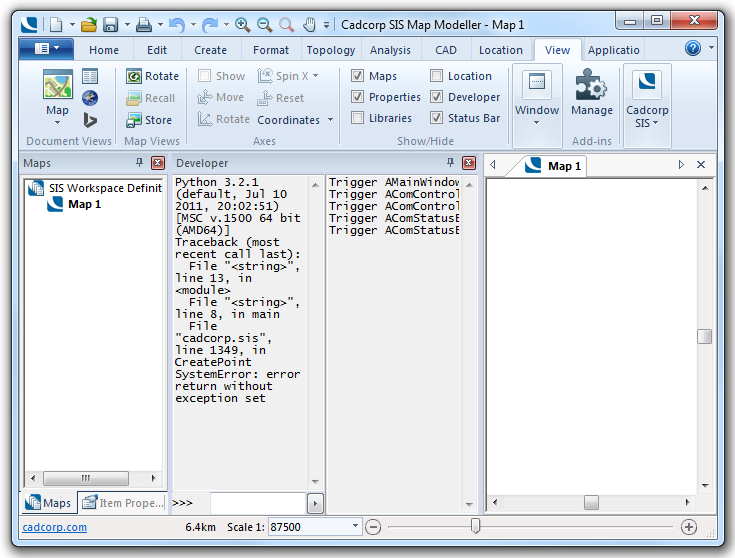Pin the Developer panel with pushpin
This screenshot has width=735, height=558.
point(450,163)
